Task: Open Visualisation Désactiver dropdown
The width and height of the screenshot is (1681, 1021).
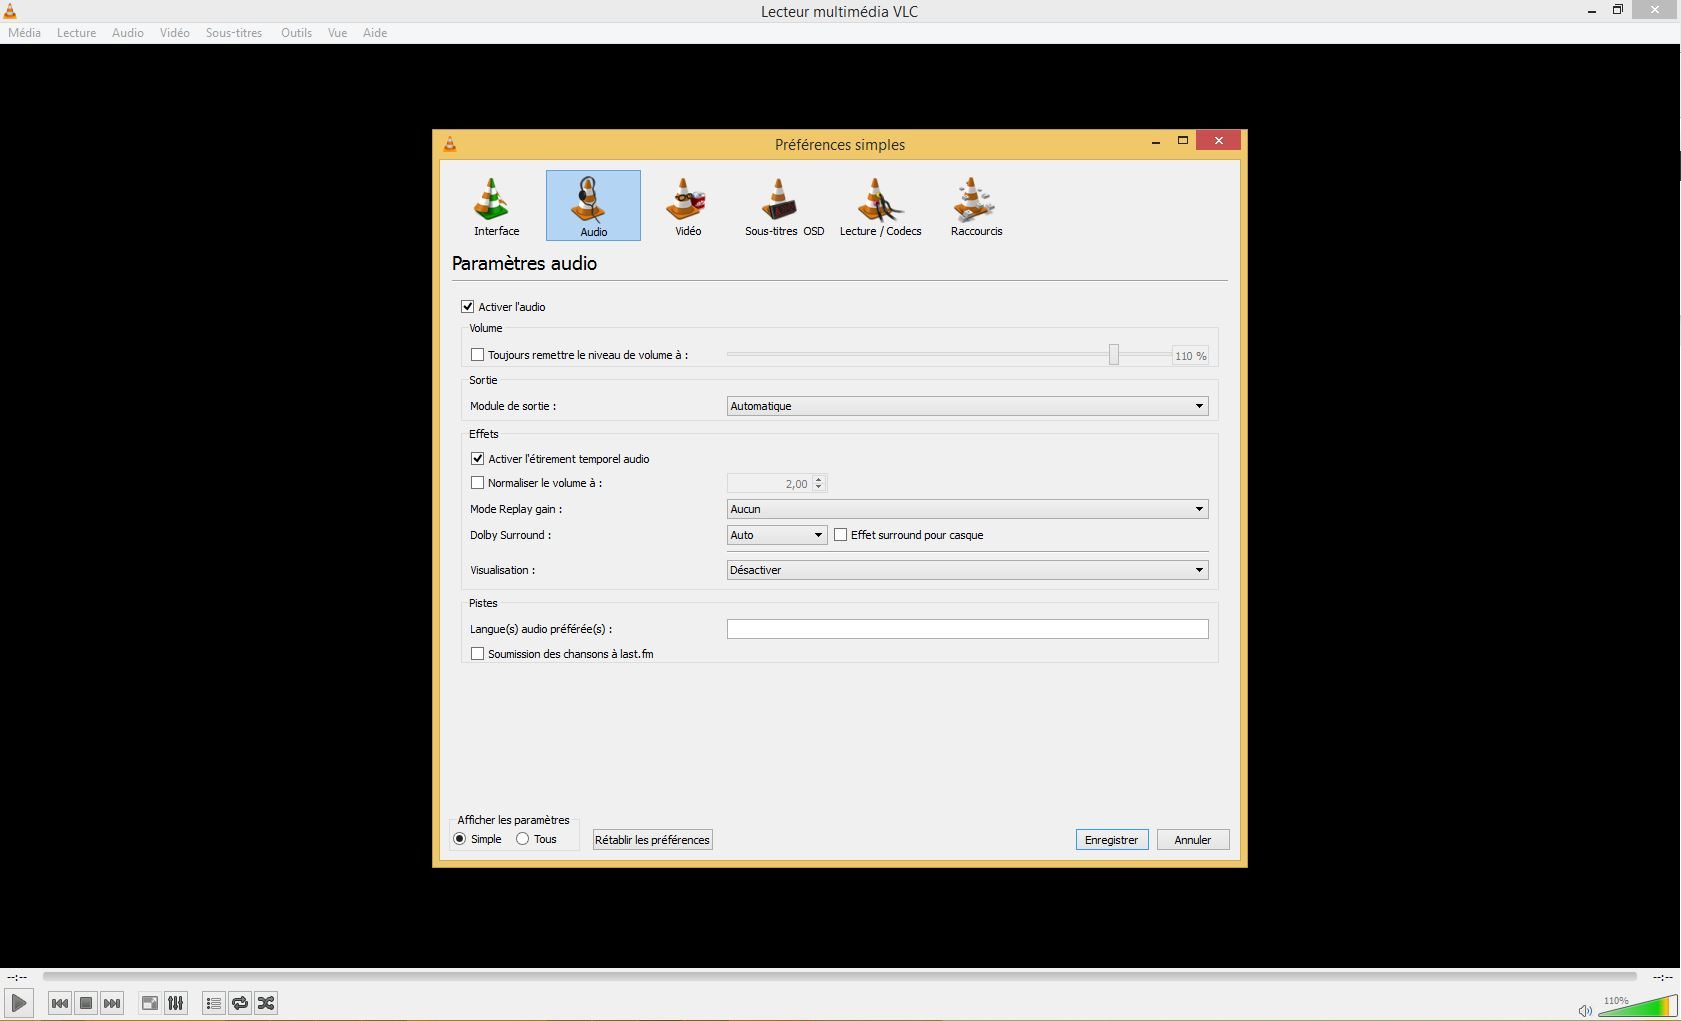Action: coord(967,570)
